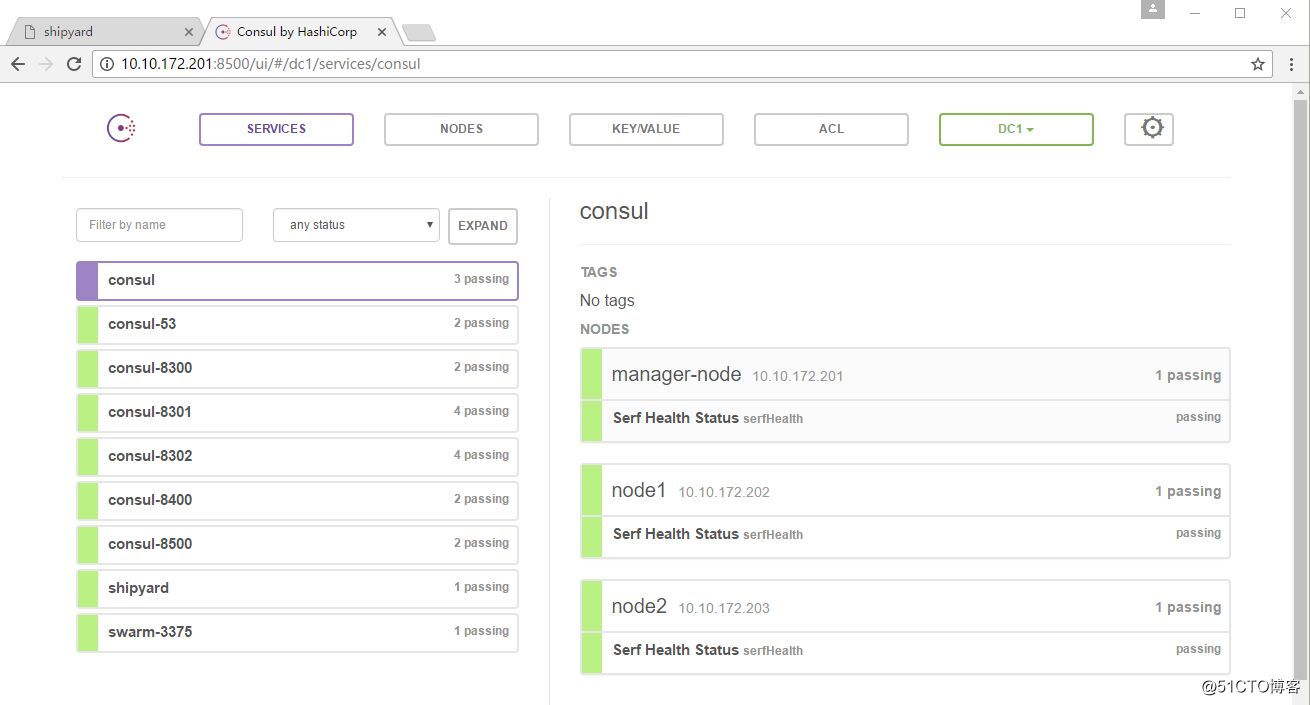Bookmark this page with star icon
Image resolution: width=1310 pixels, height=705 pixels.
click(x=1258, y=64)
